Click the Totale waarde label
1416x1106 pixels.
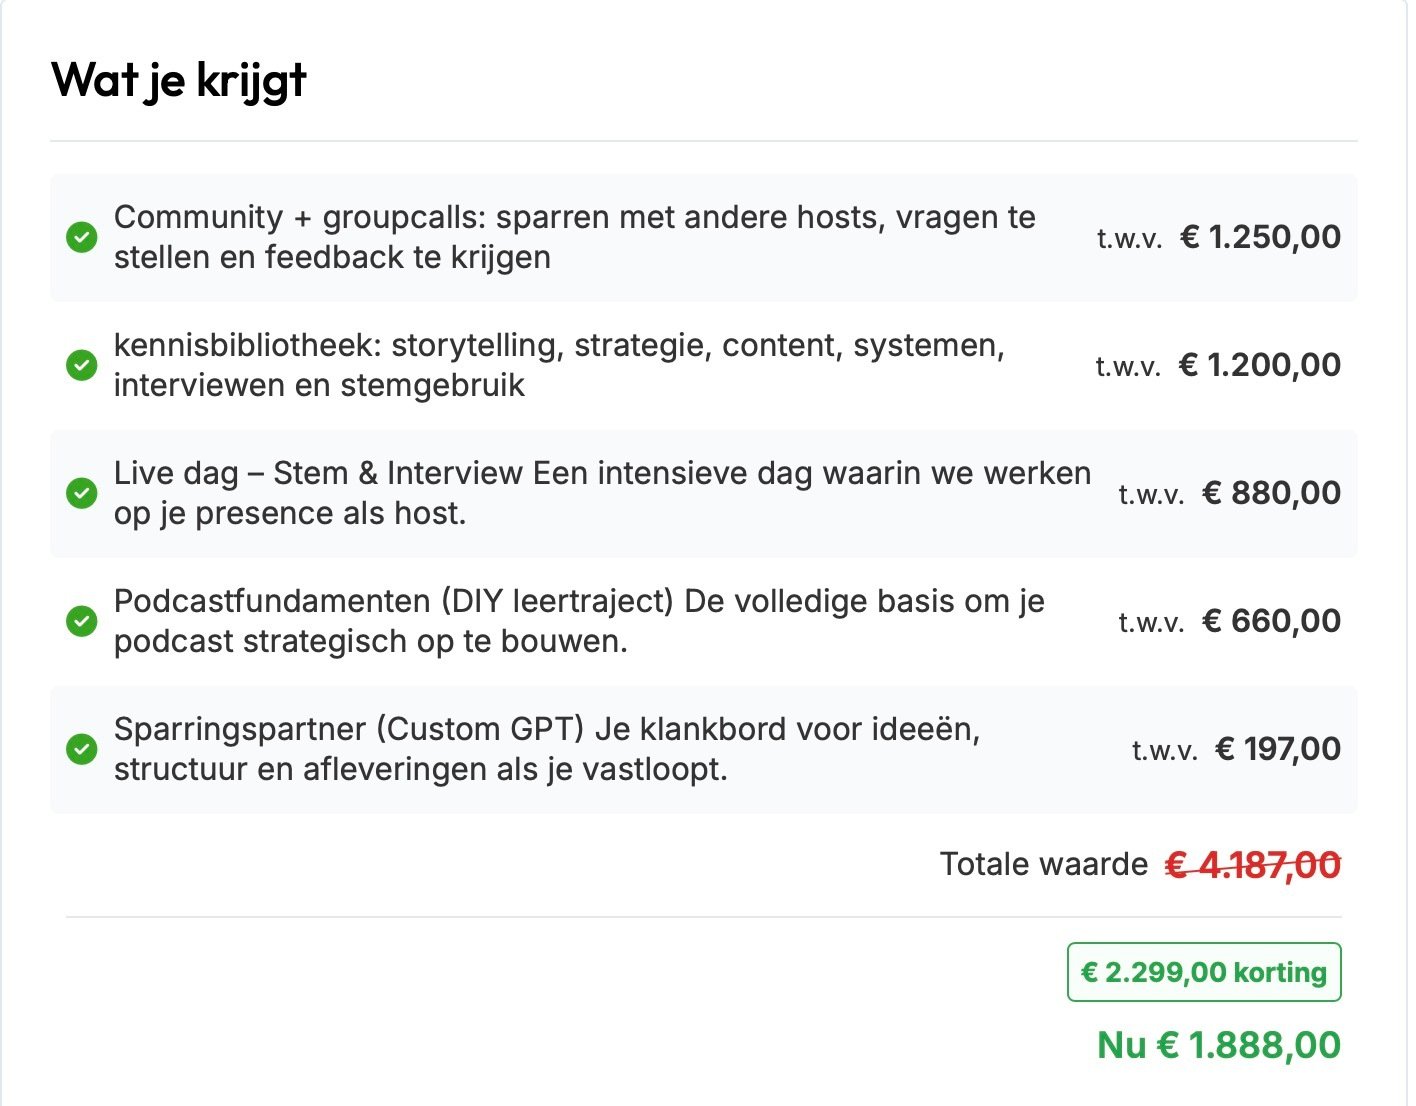[1043, 864]
